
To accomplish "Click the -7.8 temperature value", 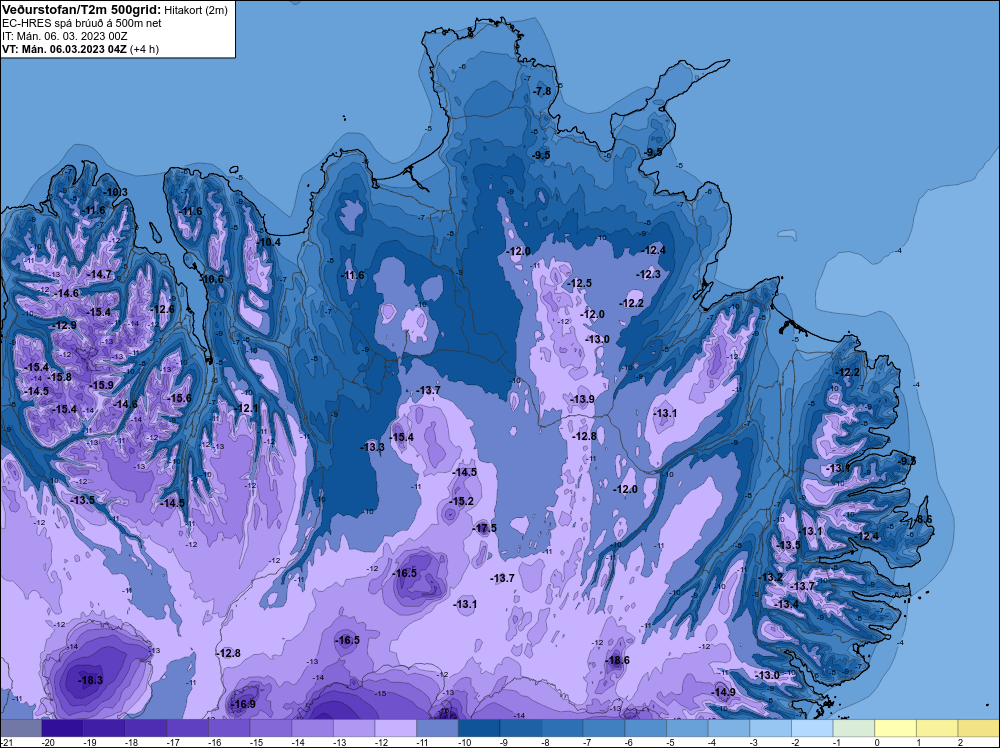I will [x=541, y=91].
